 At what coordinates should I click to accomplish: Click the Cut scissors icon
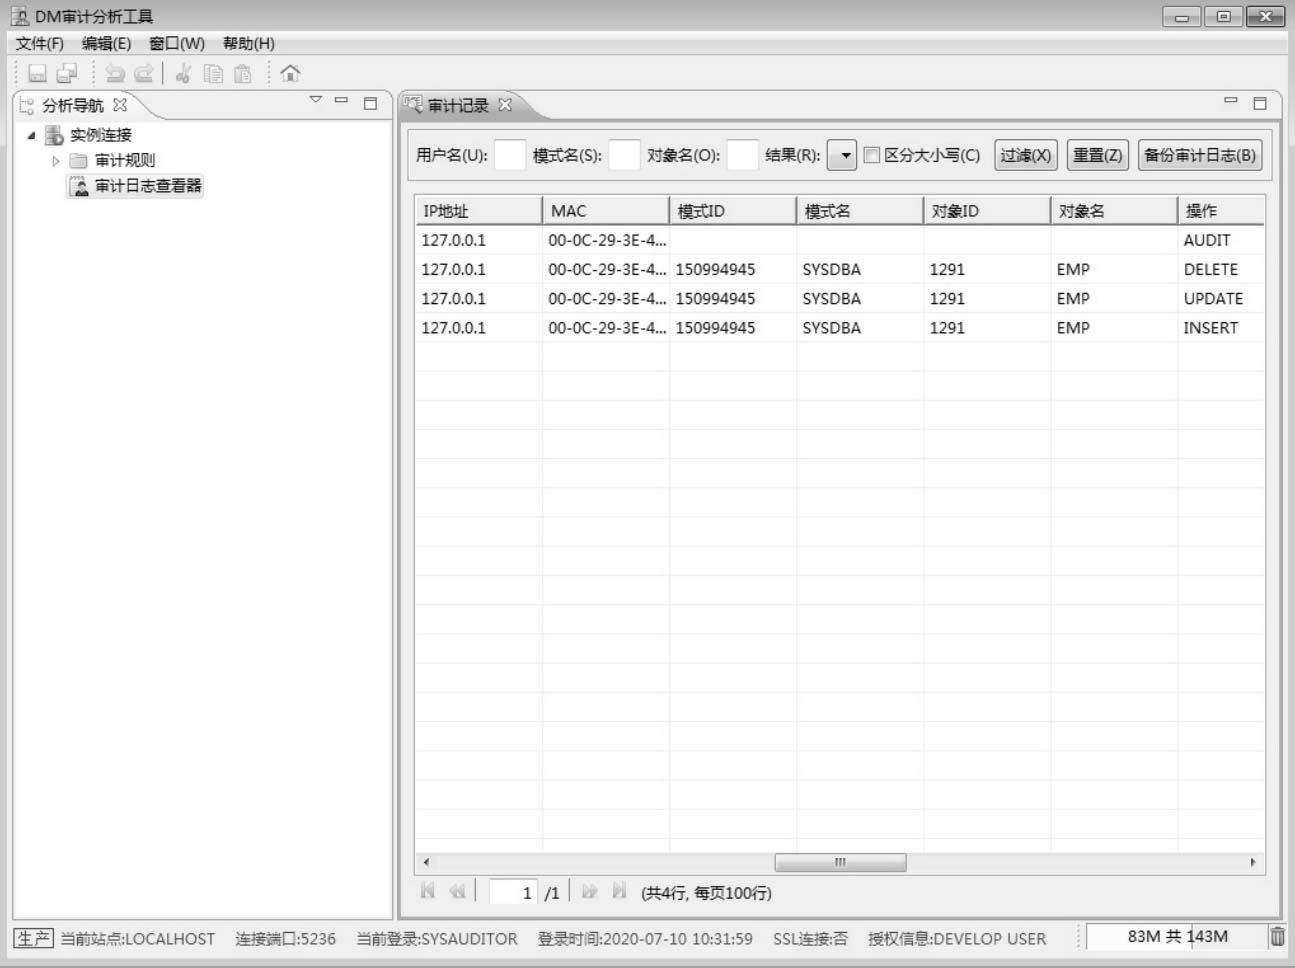pos(183,73)
